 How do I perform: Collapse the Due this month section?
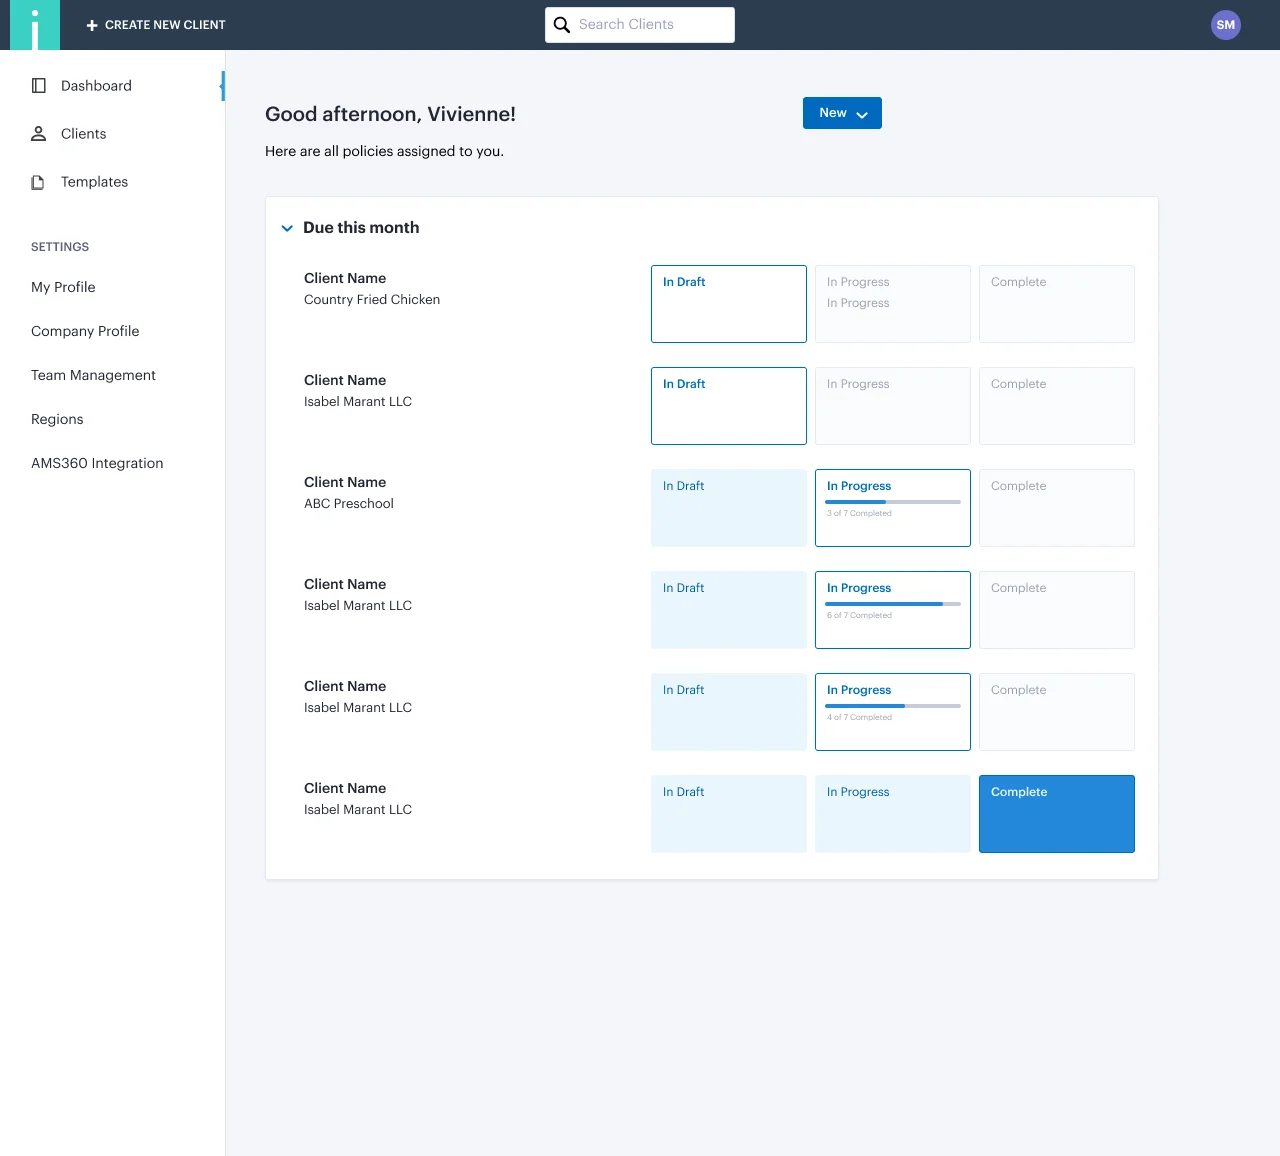[287, 228]
